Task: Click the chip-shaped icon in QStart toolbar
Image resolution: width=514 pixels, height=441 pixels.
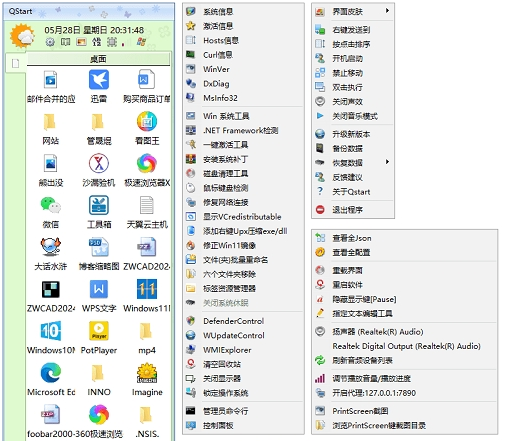Action: click(x=112, y=42)
